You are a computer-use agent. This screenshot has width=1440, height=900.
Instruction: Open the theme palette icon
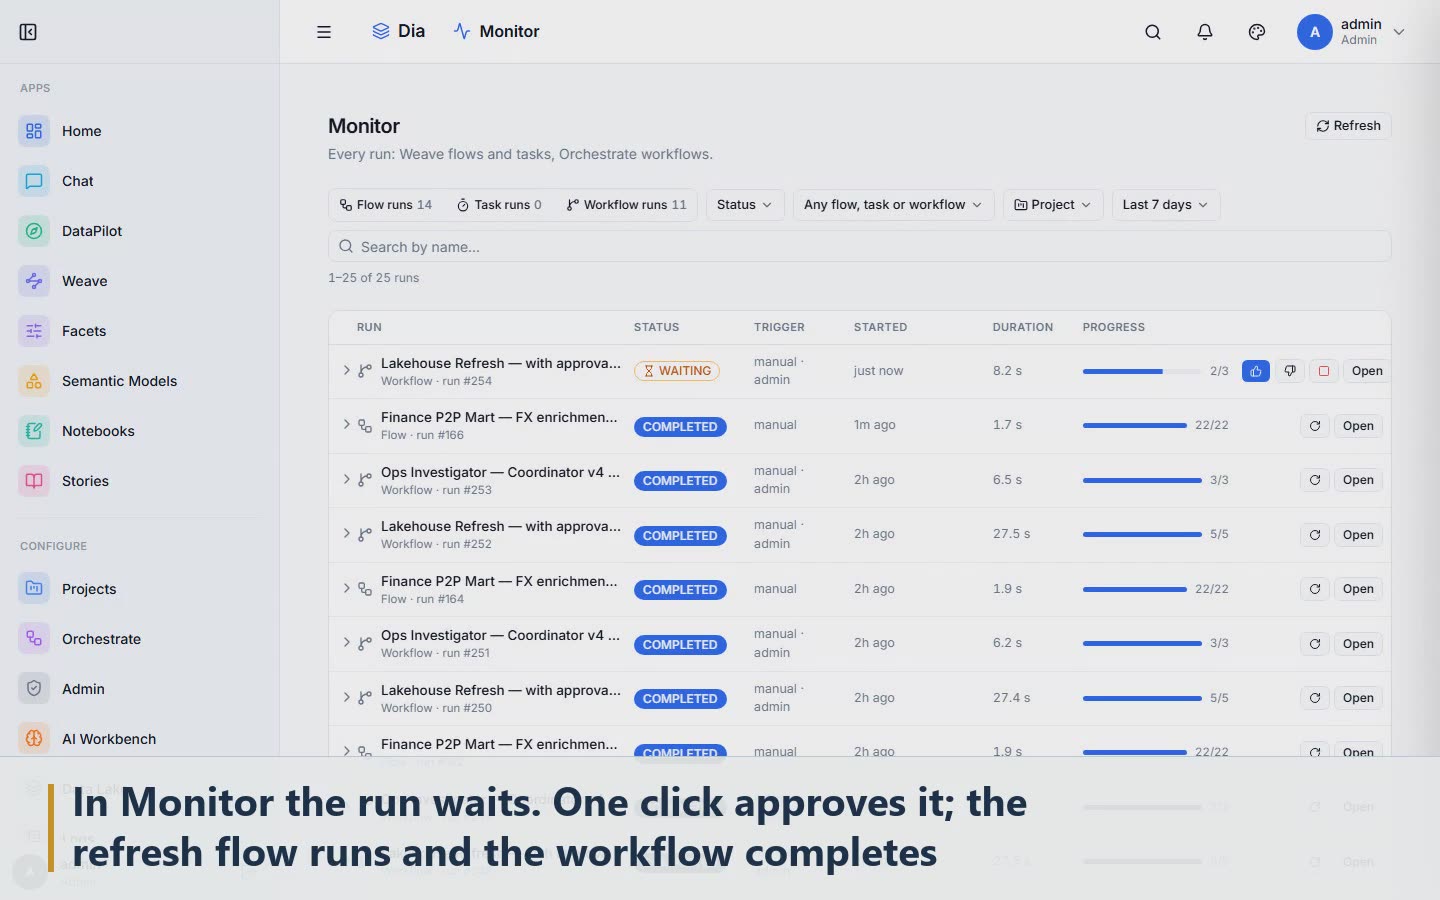1257,32
